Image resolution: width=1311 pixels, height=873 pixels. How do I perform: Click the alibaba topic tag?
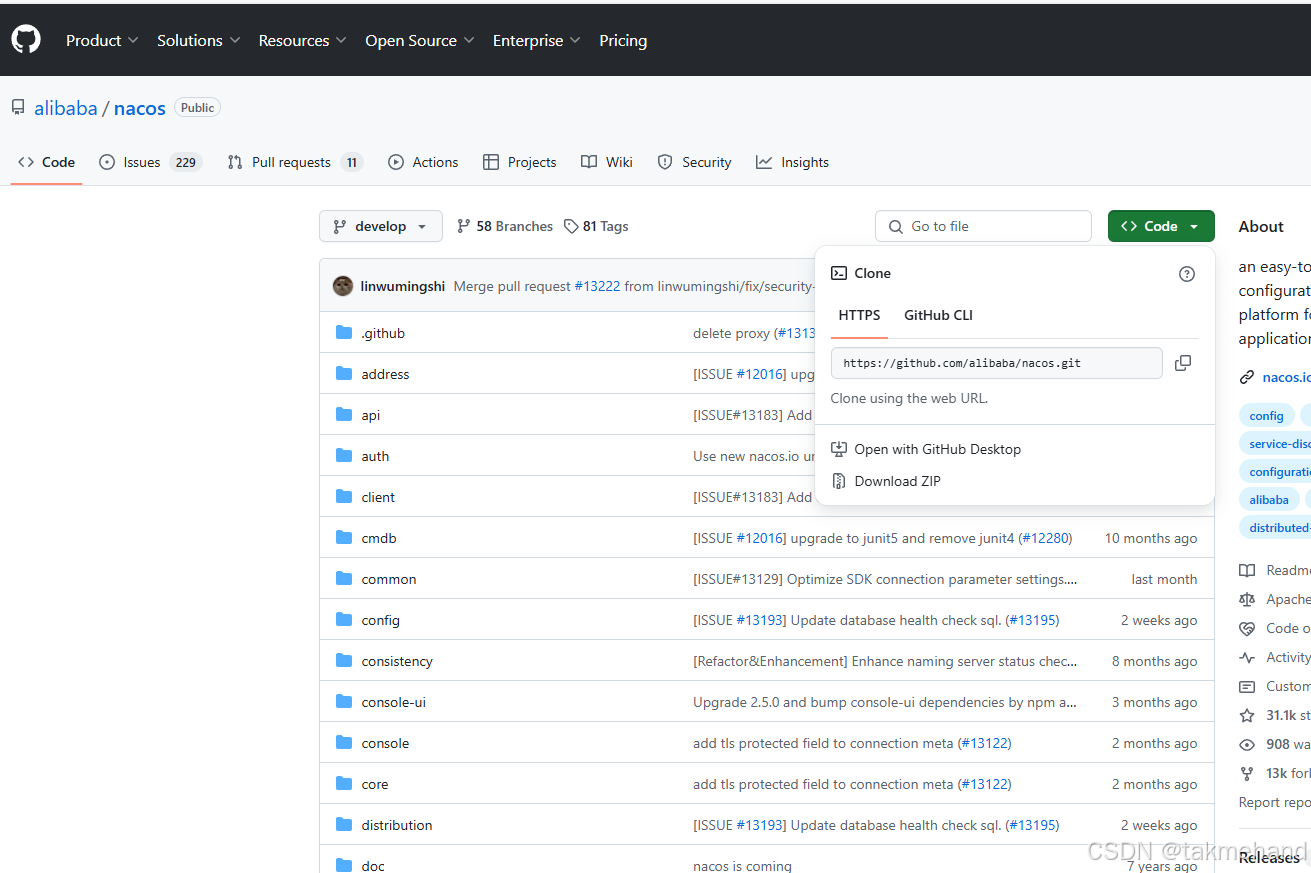(x=1269, y=500)
